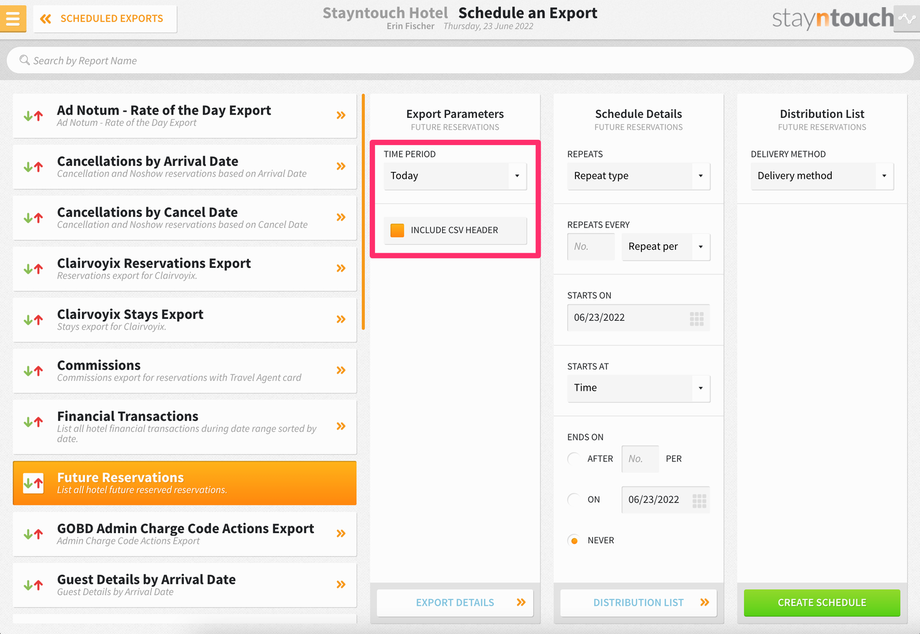Click the Distribution List button
Screen dimensions: 920x634
pos(638,603)
